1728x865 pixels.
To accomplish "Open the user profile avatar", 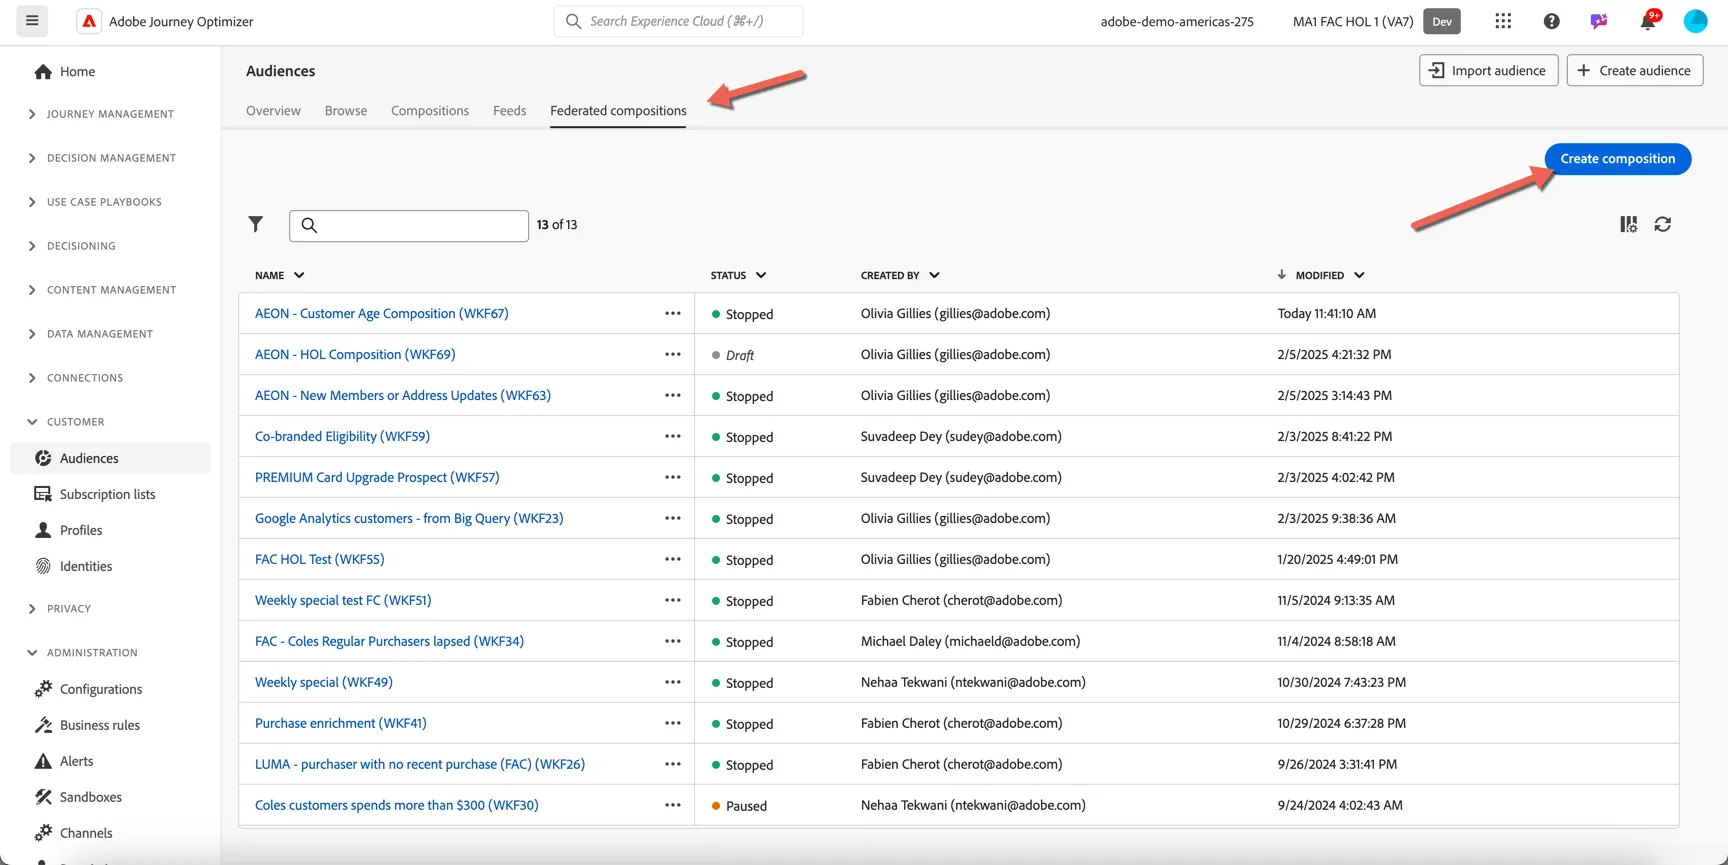I will [x=1696, y=21].
